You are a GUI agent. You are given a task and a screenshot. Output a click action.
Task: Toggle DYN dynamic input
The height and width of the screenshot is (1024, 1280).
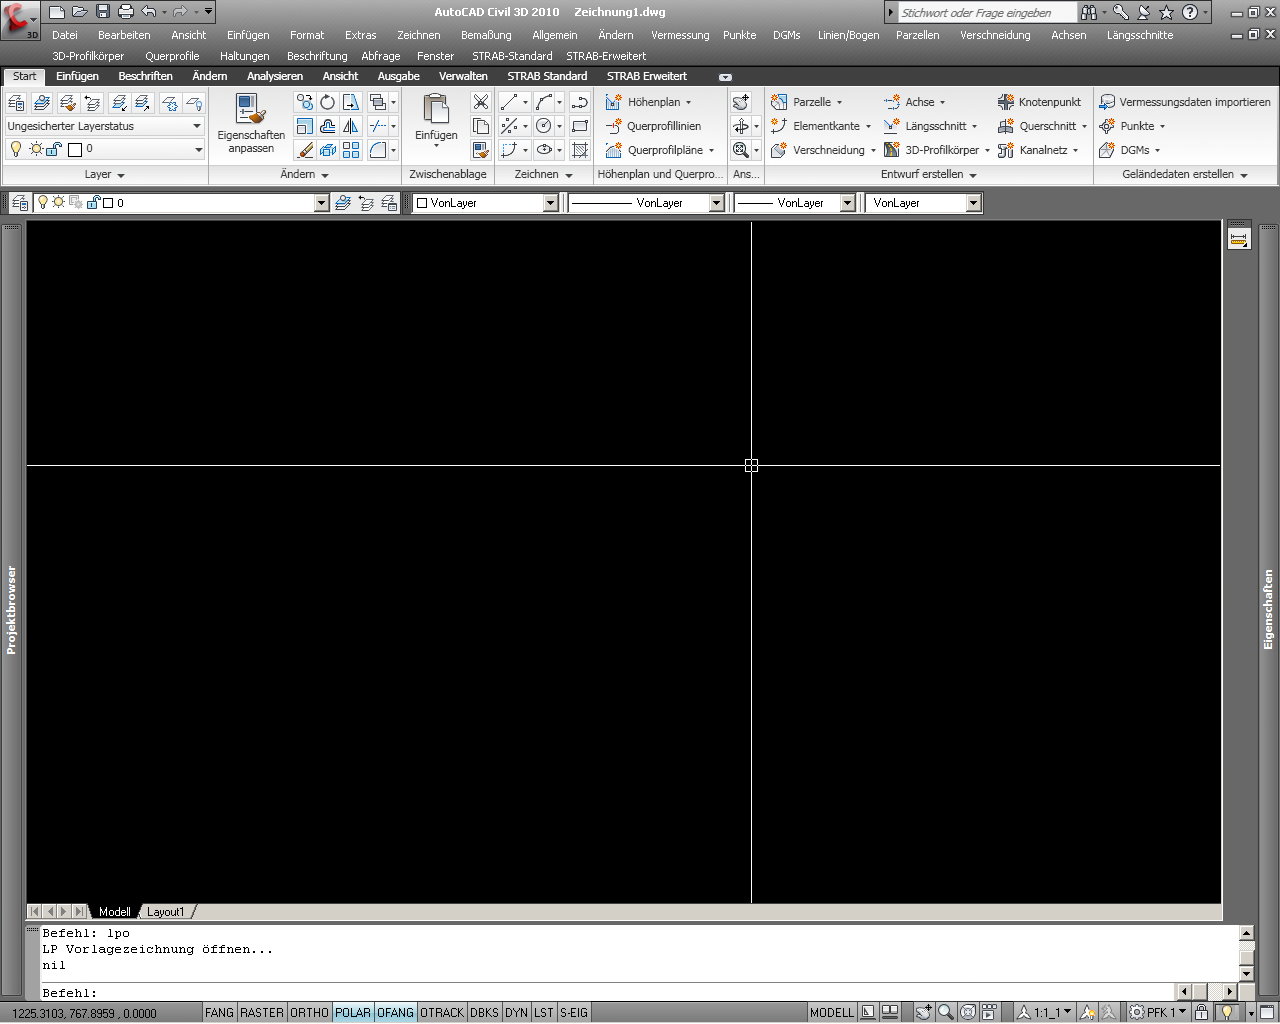pos(516,1012)
